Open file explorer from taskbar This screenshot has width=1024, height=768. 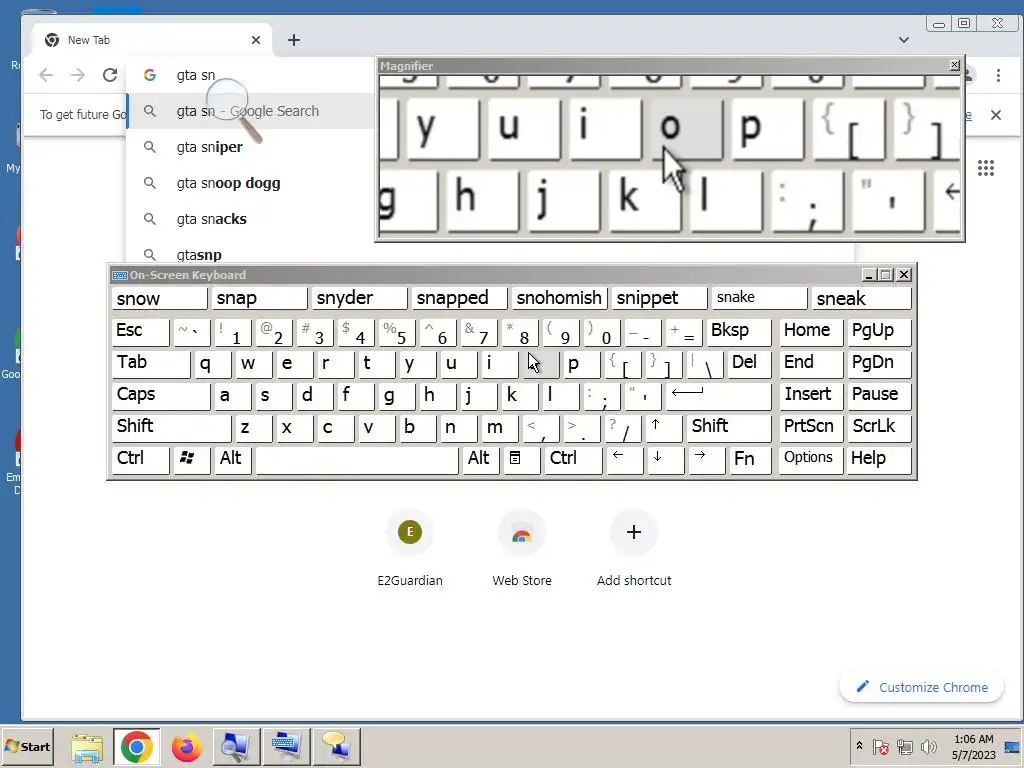(x=87, y=747)
